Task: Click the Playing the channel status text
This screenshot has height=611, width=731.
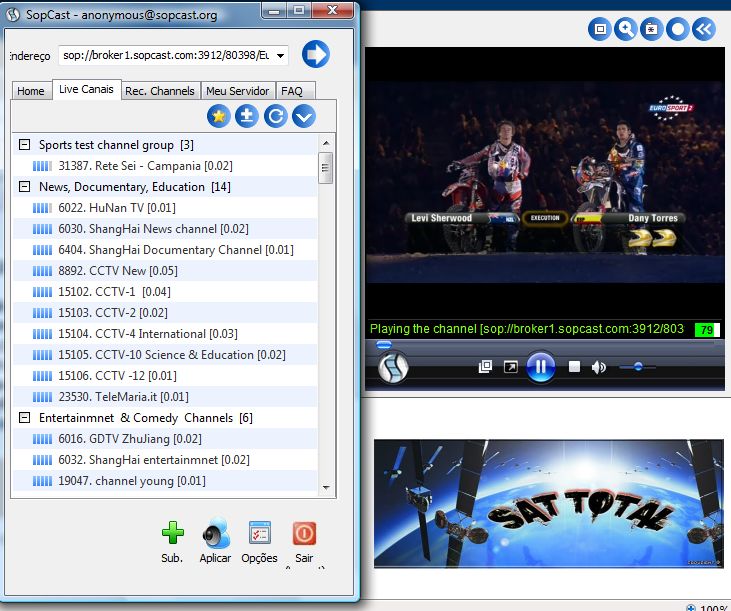Action: (x=527, y=329)
